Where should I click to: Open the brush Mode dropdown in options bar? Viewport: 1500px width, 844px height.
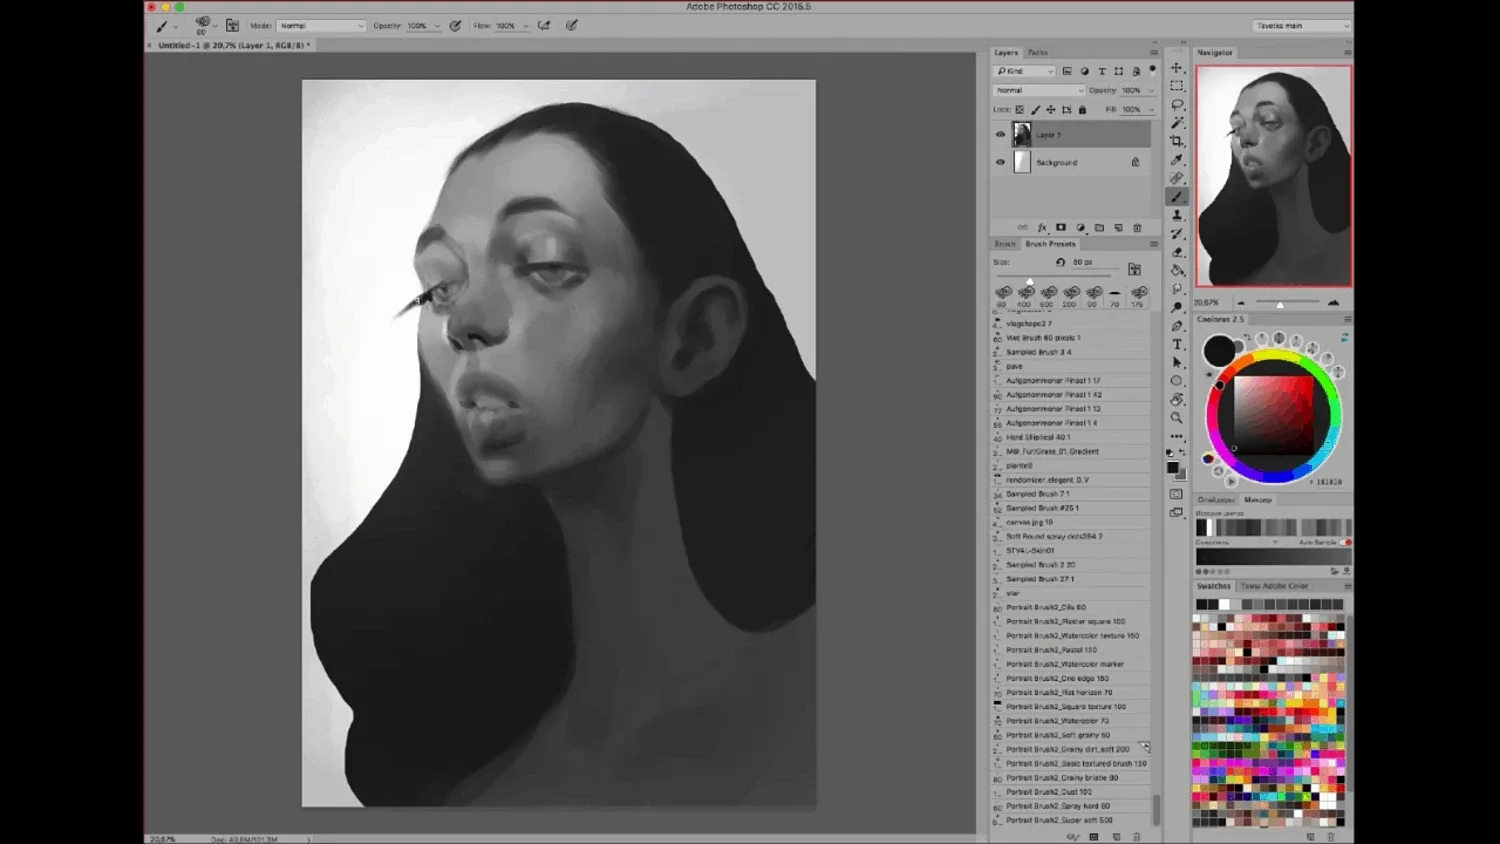pyautogui.click(x=320, y=25)
